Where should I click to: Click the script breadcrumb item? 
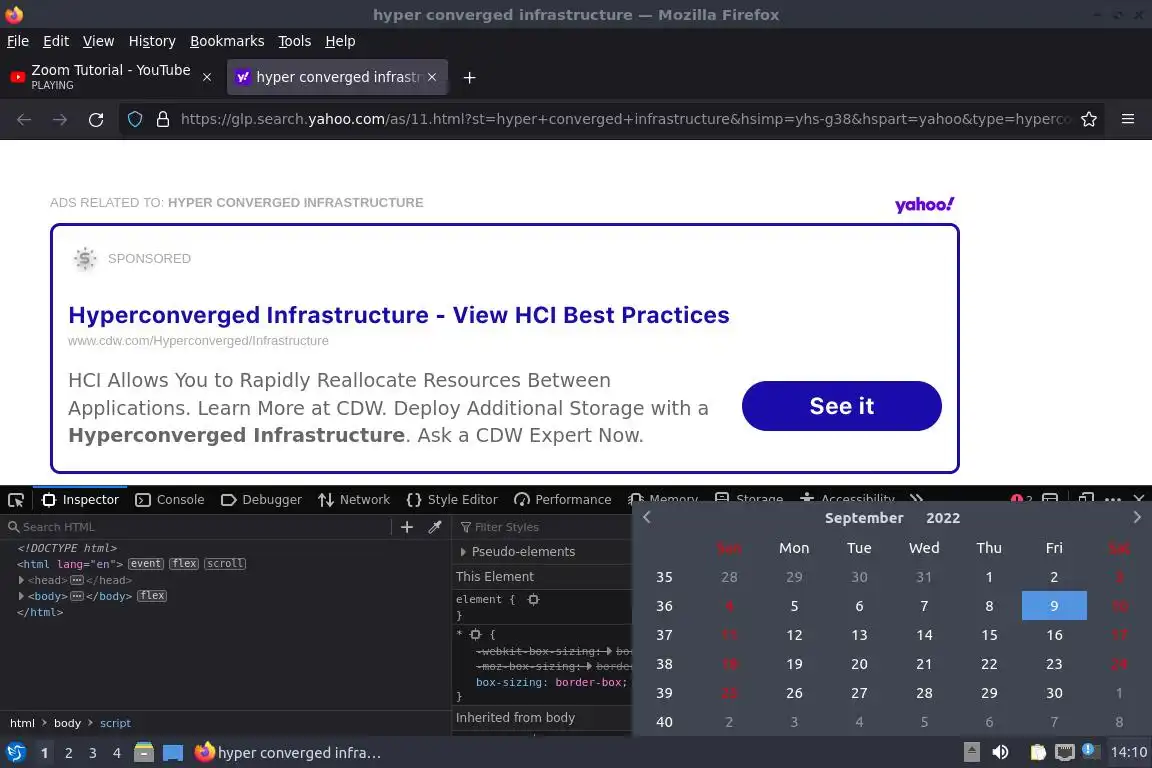[115, 723]
